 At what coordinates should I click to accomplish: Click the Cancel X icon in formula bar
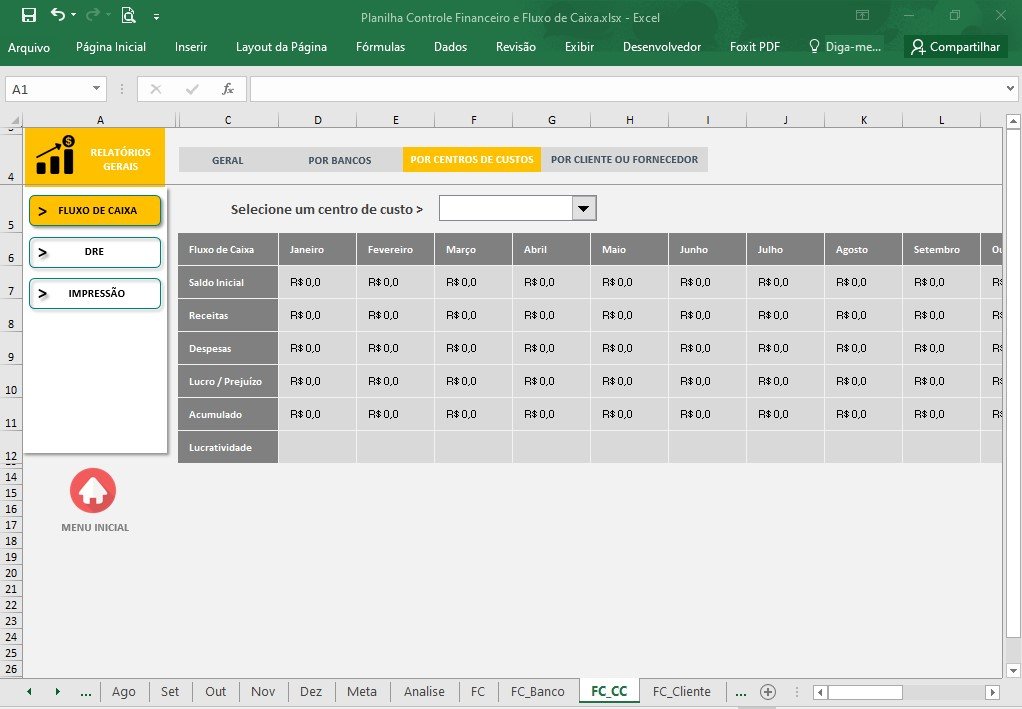156,89
